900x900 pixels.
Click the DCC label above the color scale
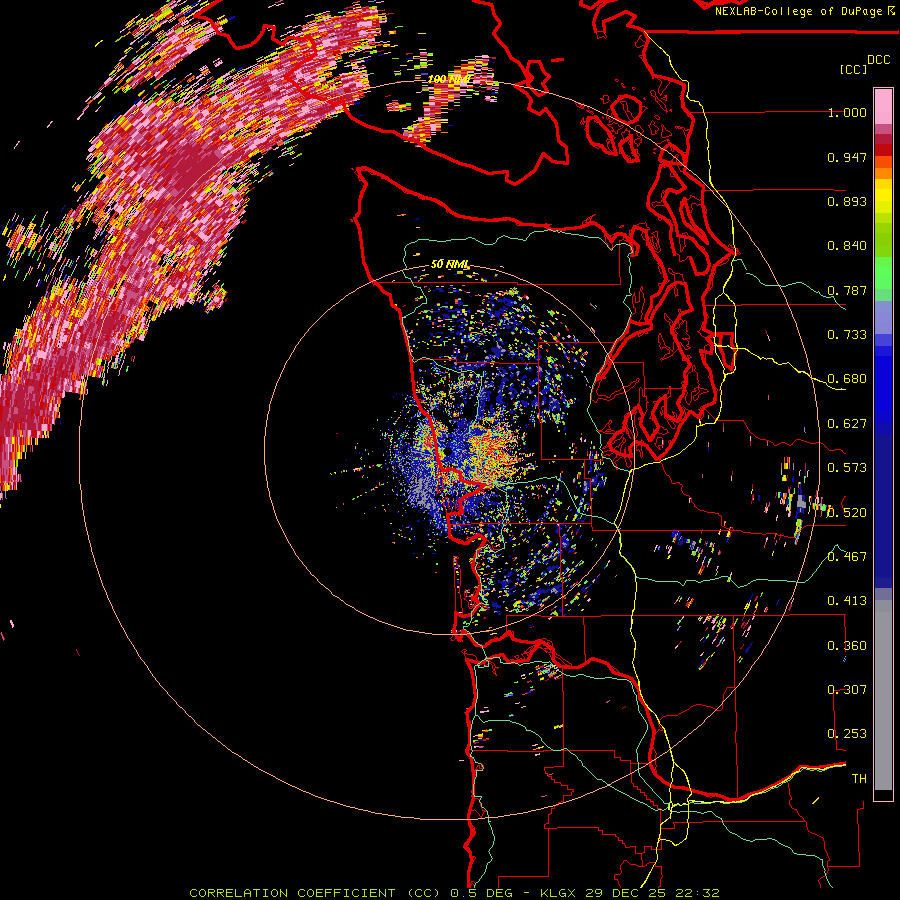[x=878, y=60]
